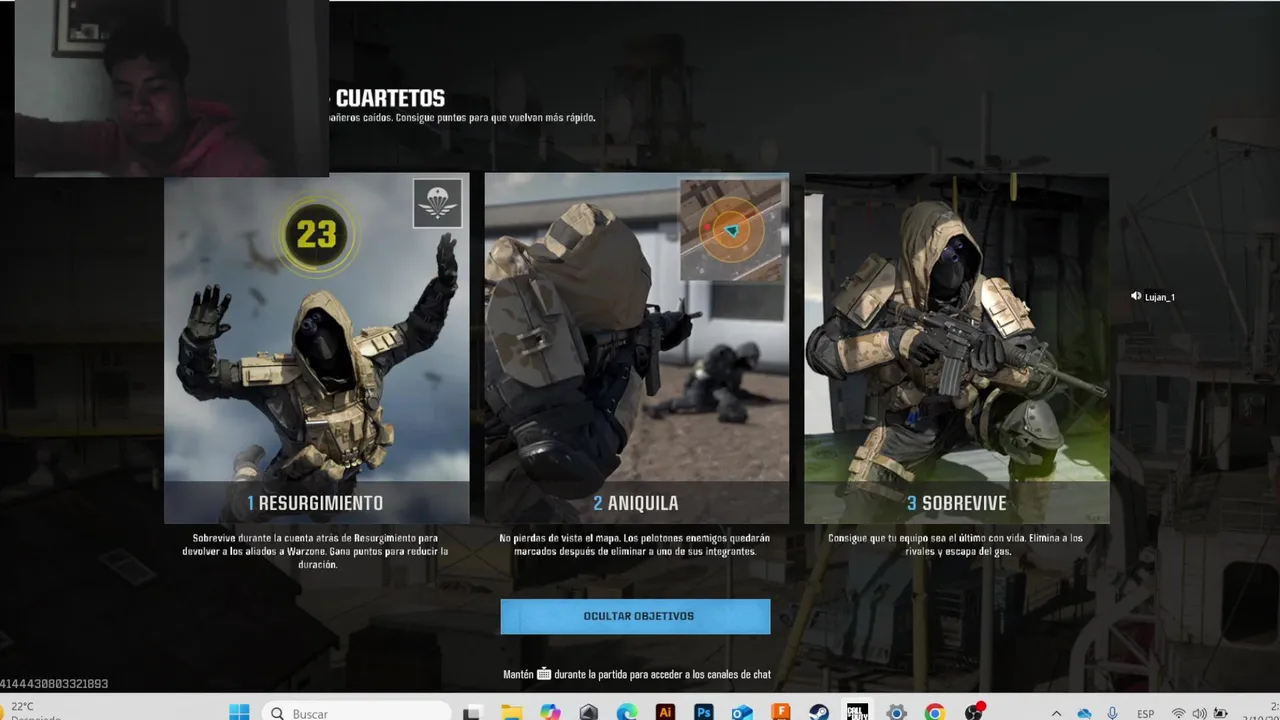Click the OneDrive cloud tray icon
This screenshot has width=1280, height=720.
[1084, 713]
